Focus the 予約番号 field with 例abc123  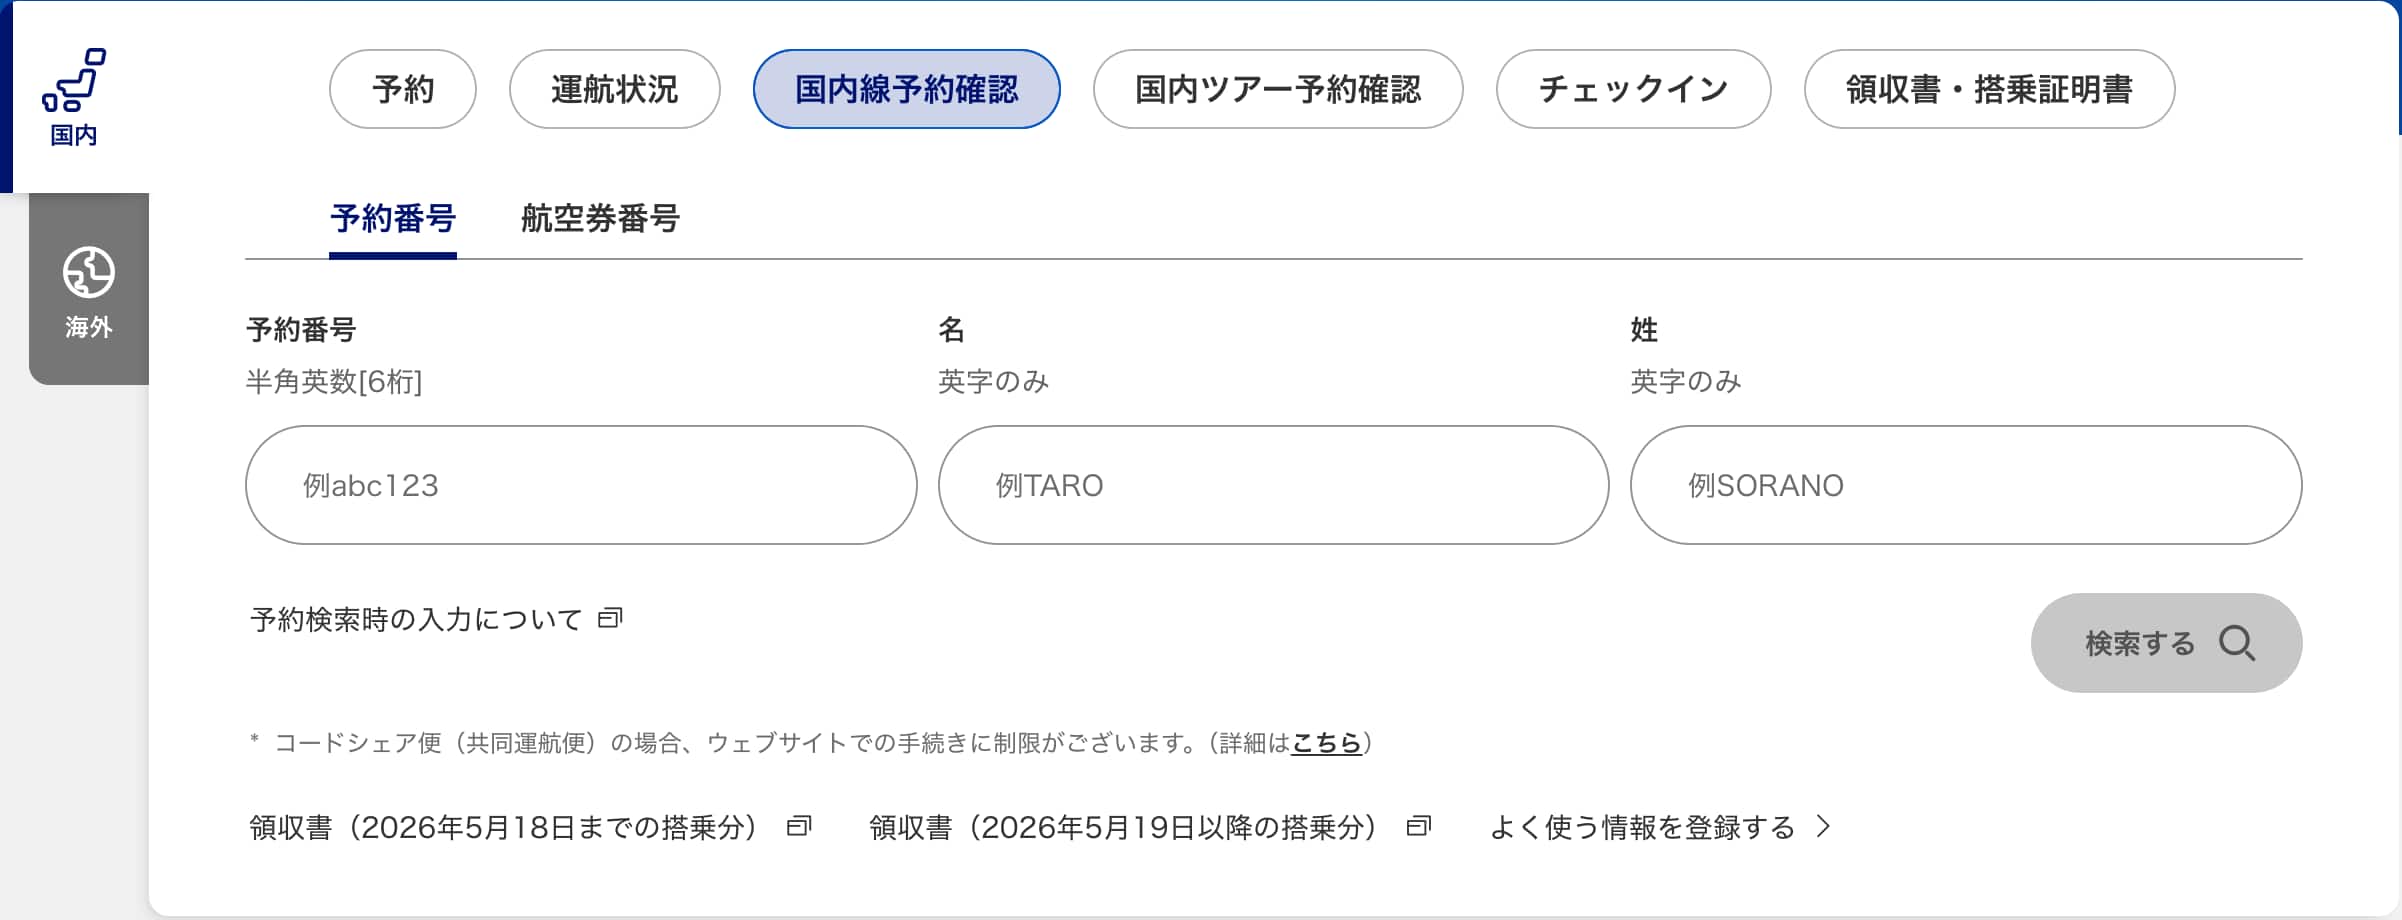(581, 485)
